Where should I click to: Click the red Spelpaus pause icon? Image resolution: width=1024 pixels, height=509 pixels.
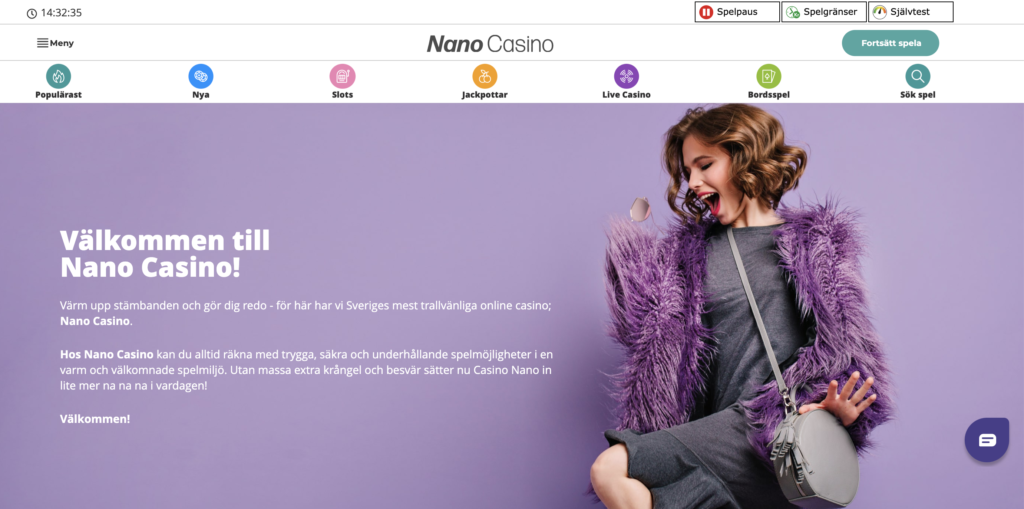[706, 12]
